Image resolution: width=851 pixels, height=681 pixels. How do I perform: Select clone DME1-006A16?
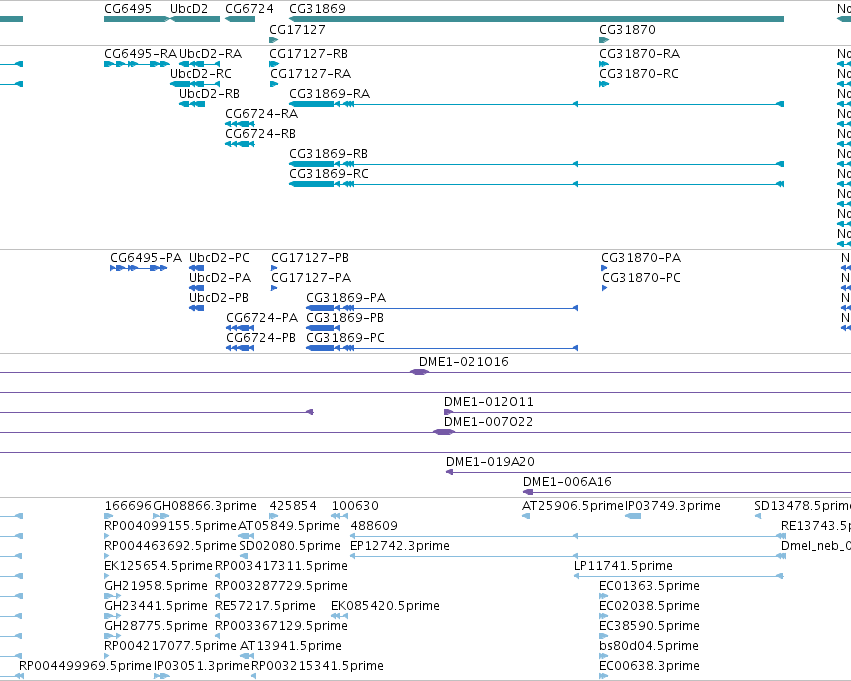click(x=567, y=482)
